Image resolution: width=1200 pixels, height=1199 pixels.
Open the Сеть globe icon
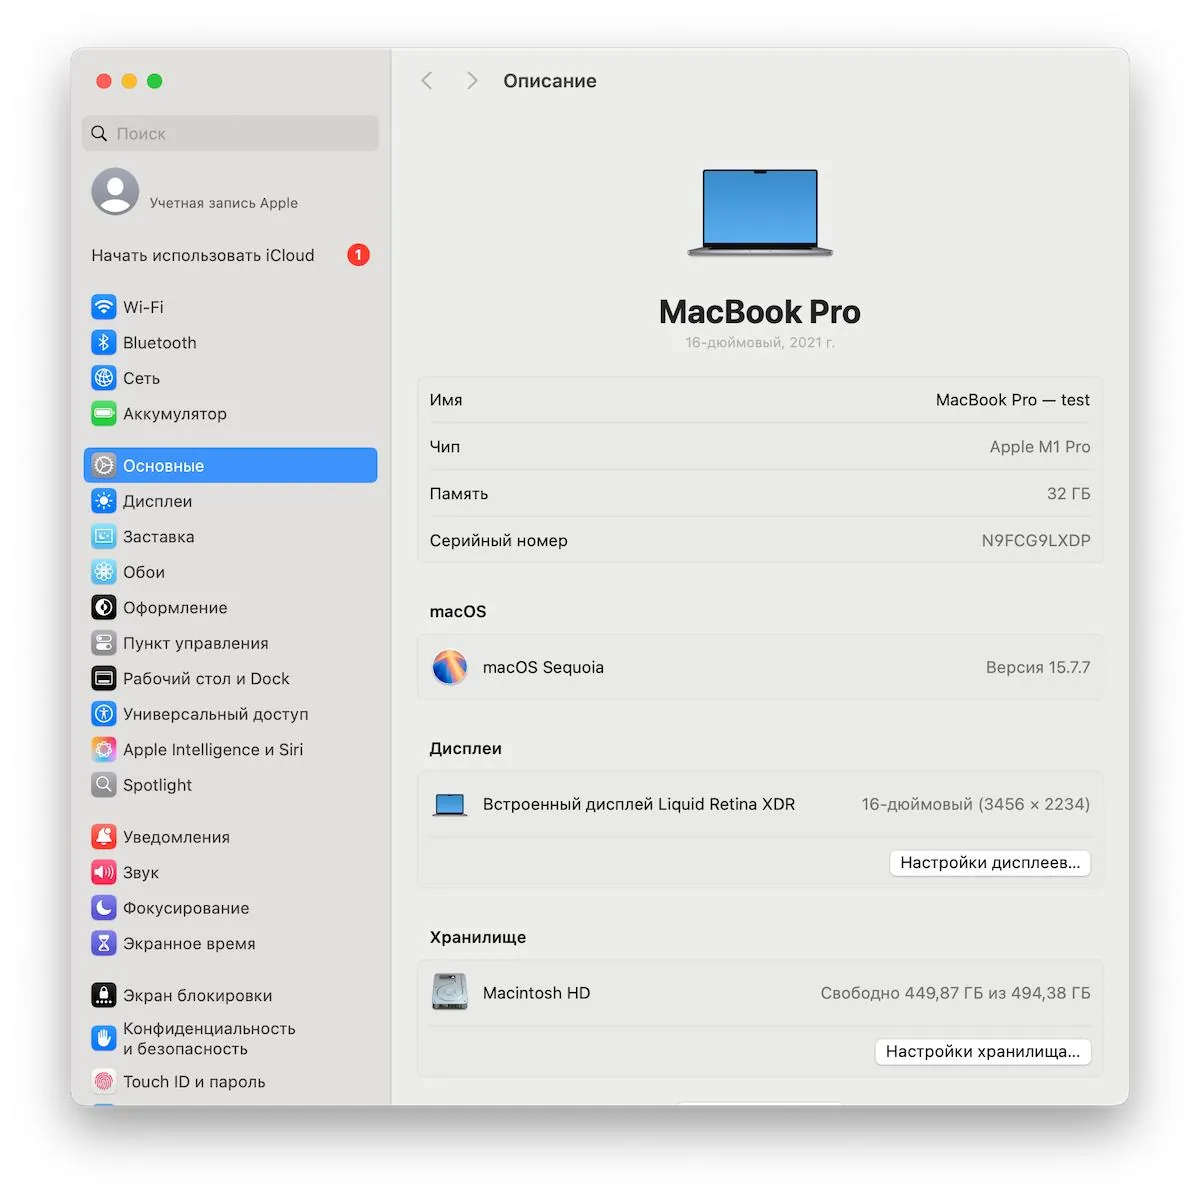[x=104, y=378]
